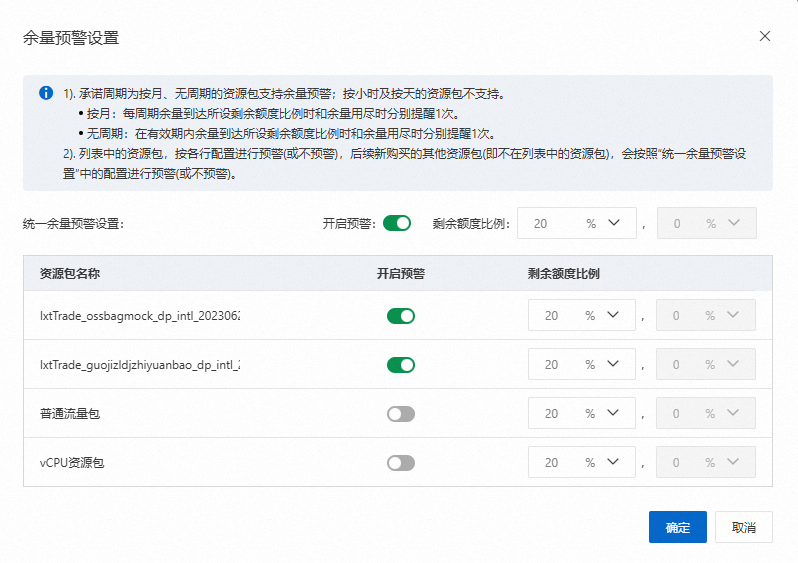Viewport: 798px width, 563px height.
Task: Select the 普通流量包 name cell
Action: 70,413
